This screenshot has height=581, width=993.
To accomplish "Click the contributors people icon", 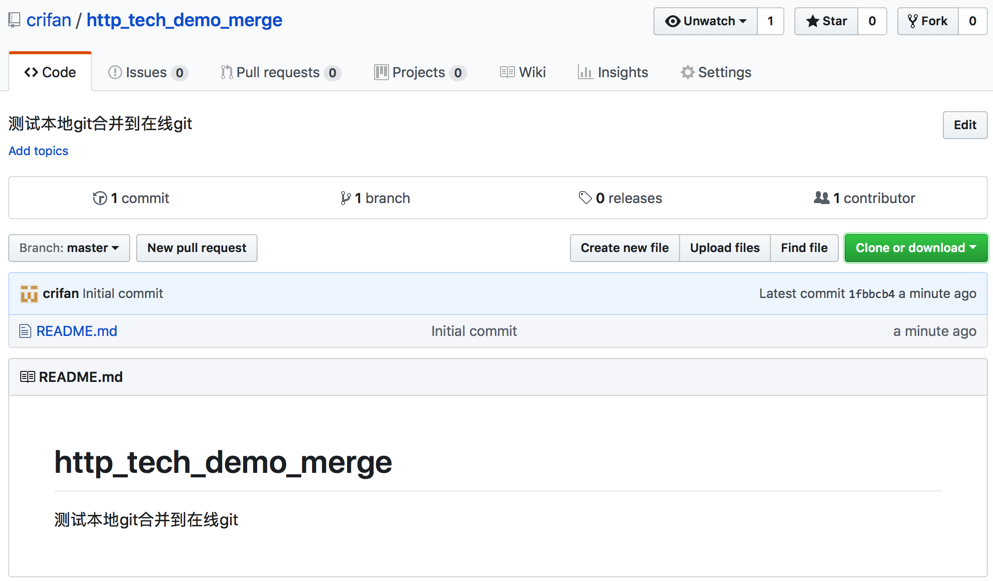I will pyautogui.click(x=821, y=198).
